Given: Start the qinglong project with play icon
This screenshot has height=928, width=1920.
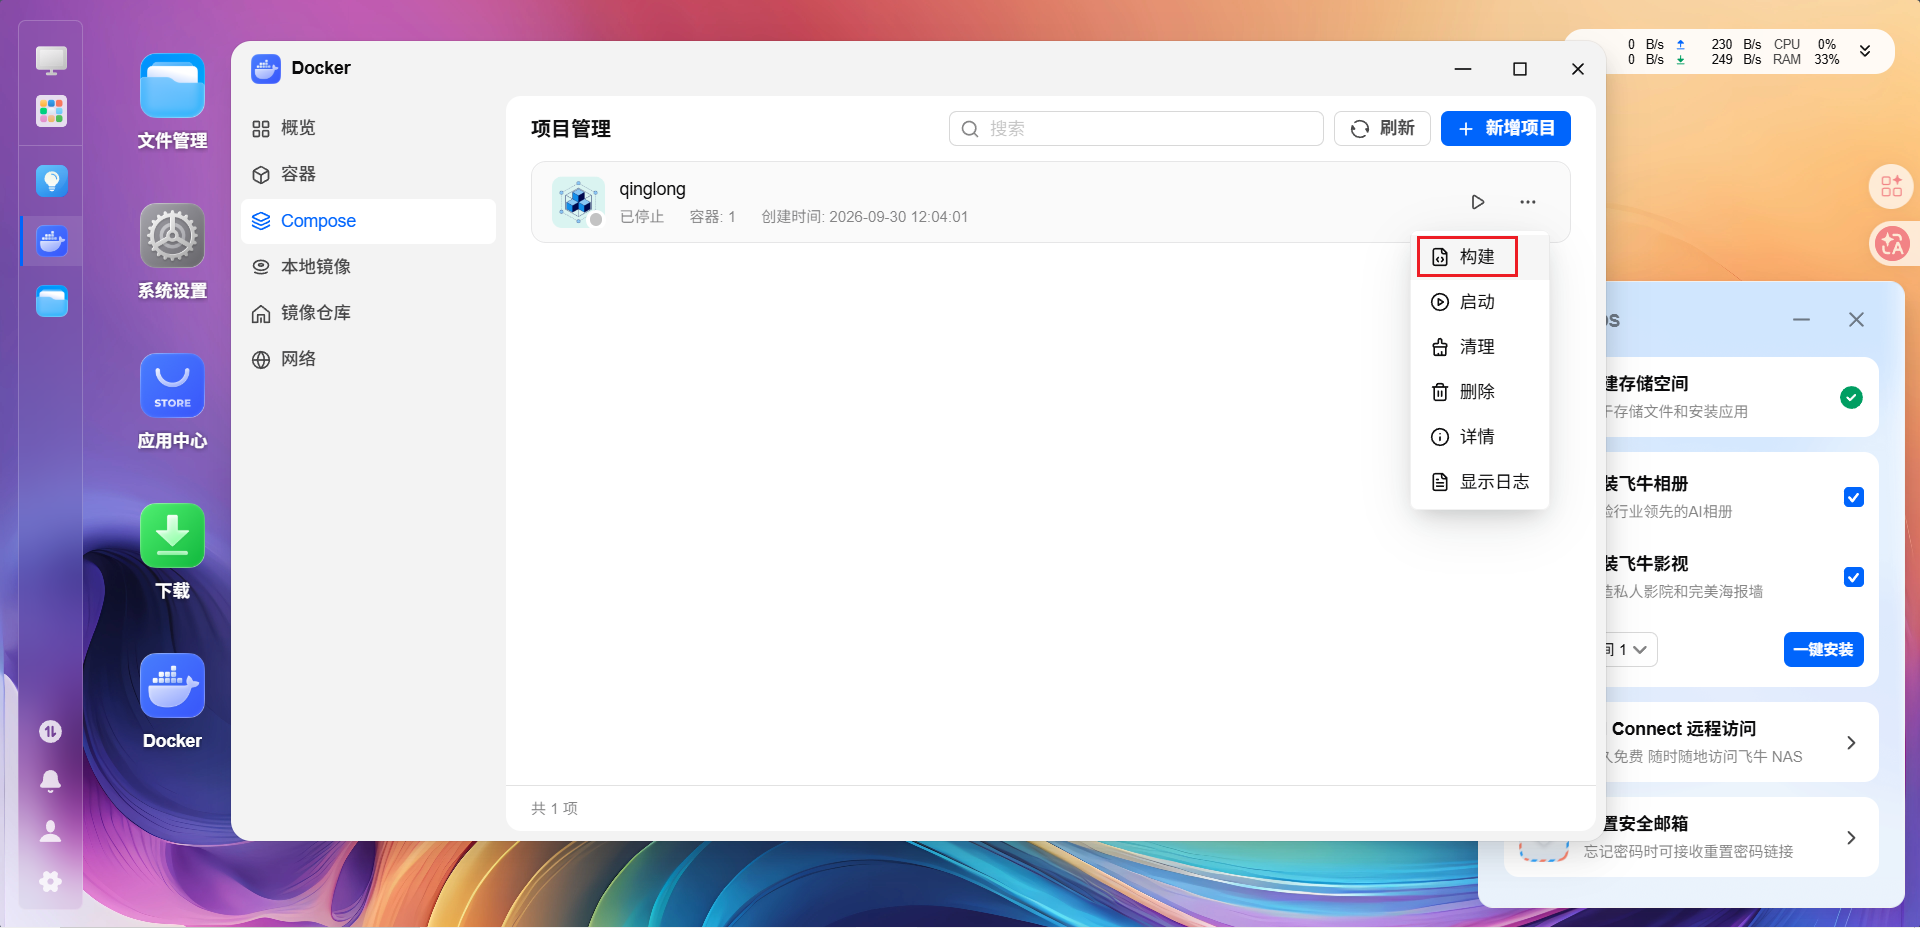Looking at the screenshot, I should coord(1478,202).
